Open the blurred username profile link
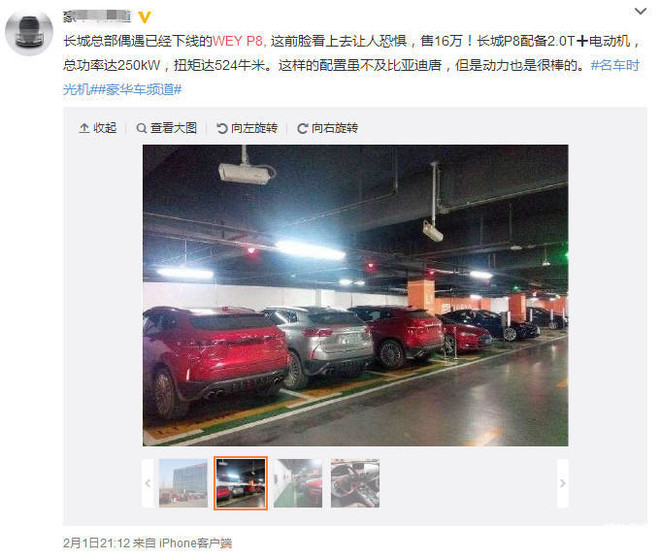This screenshot has height=558, width=660. click(x=97, y=16)
